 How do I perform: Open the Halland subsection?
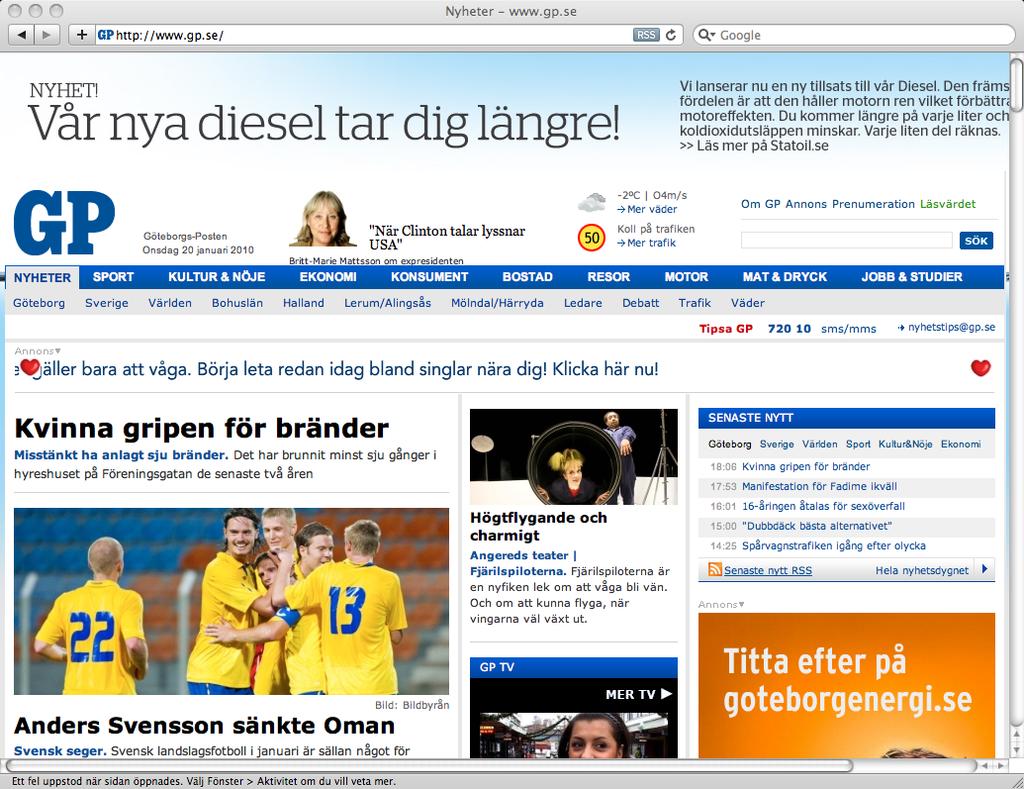(304, 303)
